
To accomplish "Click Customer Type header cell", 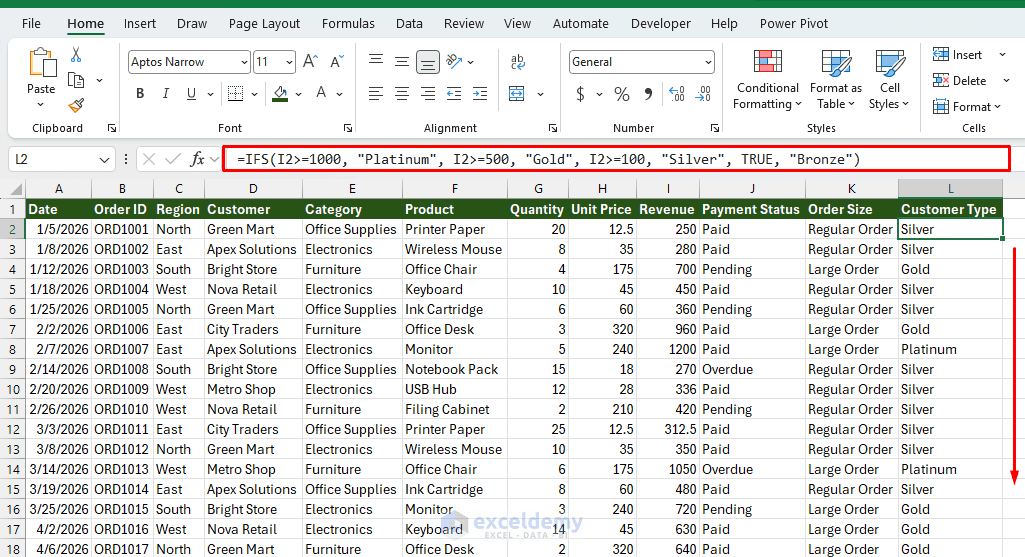I will (950, 209).
